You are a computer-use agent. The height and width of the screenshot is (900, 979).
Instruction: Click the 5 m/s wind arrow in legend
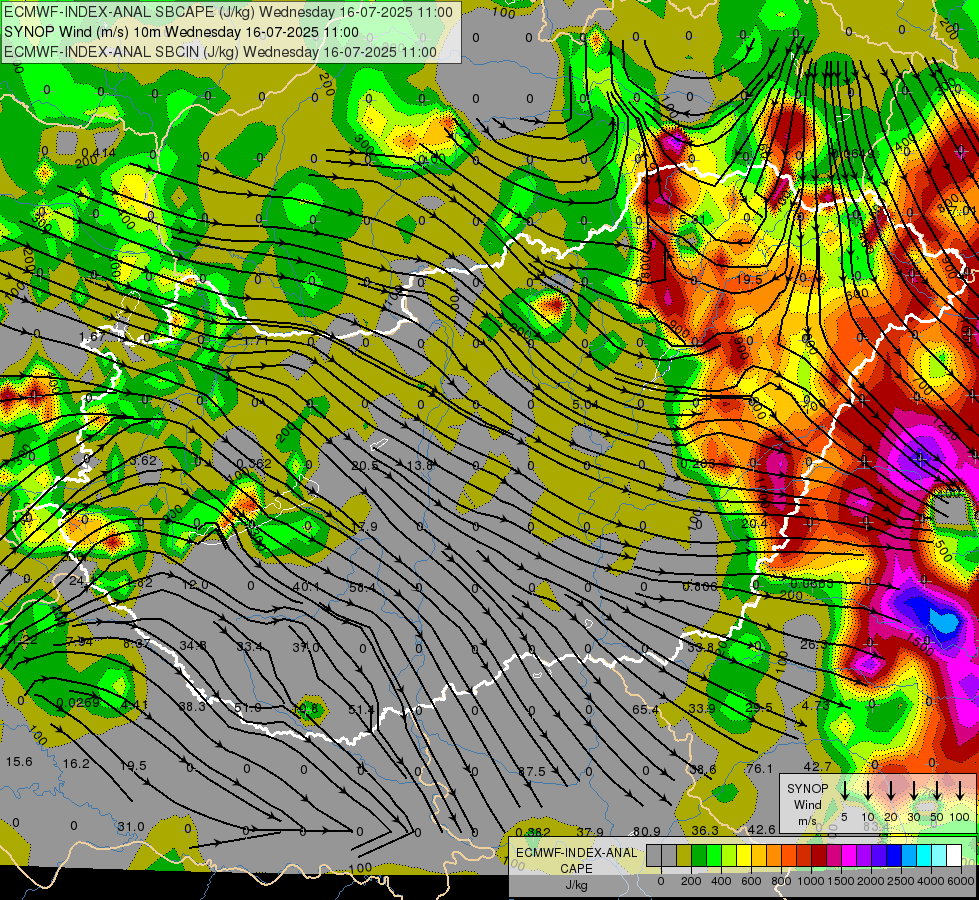point(845,789)
